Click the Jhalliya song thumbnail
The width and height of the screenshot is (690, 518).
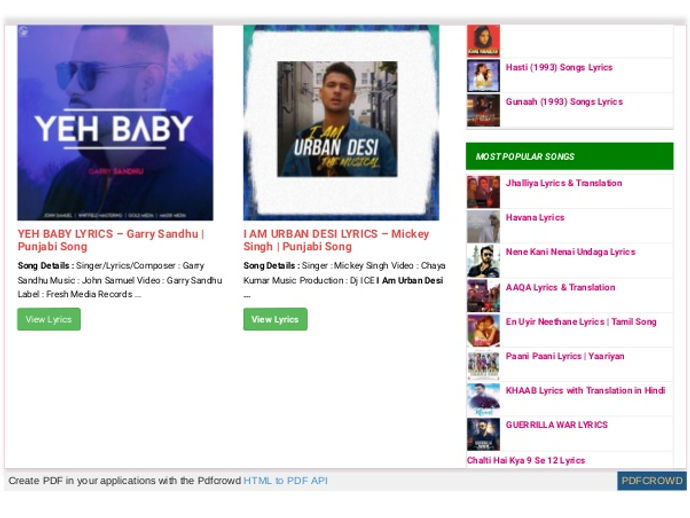pyautogui.click(x=483, y=192)
